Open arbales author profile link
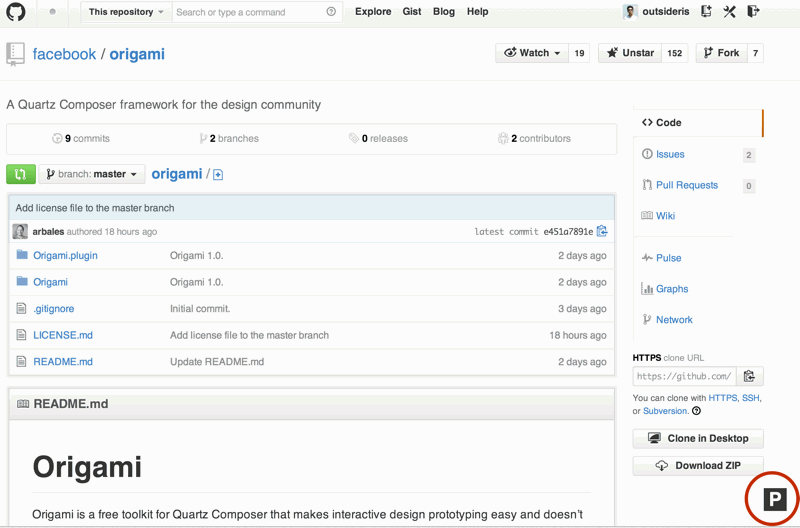 click(x=48, y=232)
